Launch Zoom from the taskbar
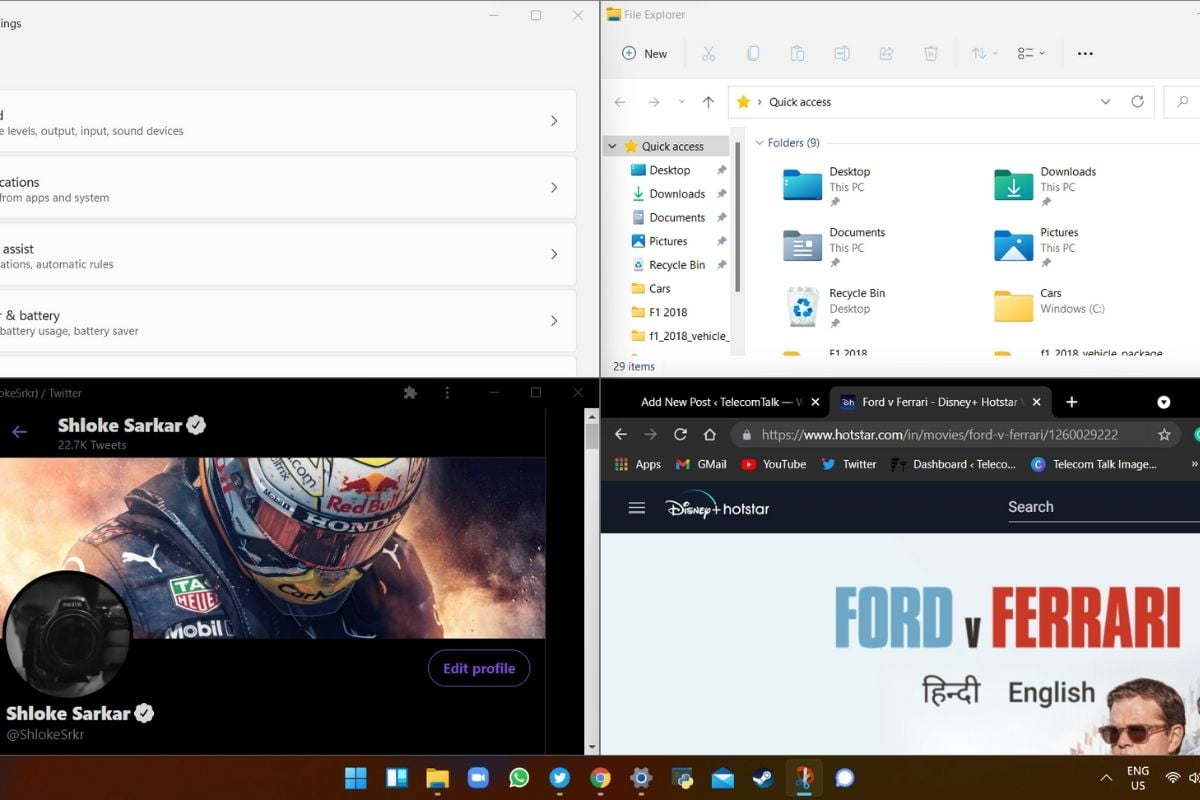Image resolution: width=1200 pixels, height=800 pixels. click(478, 778)
